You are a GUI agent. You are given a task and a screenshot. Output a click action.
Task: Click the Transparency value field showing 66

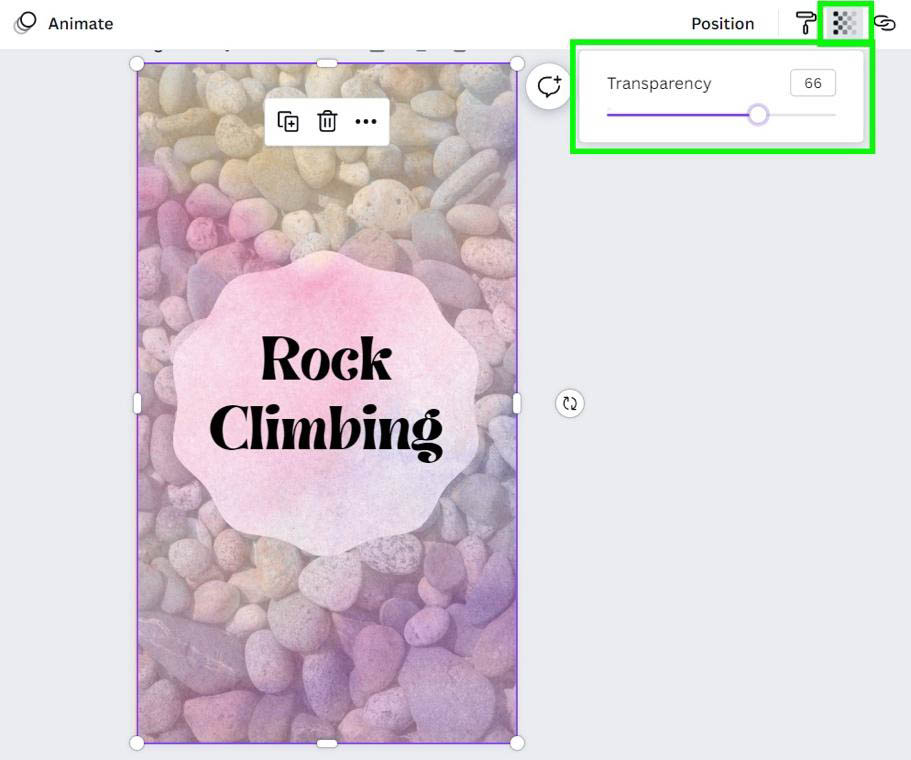tap(813, 83)
